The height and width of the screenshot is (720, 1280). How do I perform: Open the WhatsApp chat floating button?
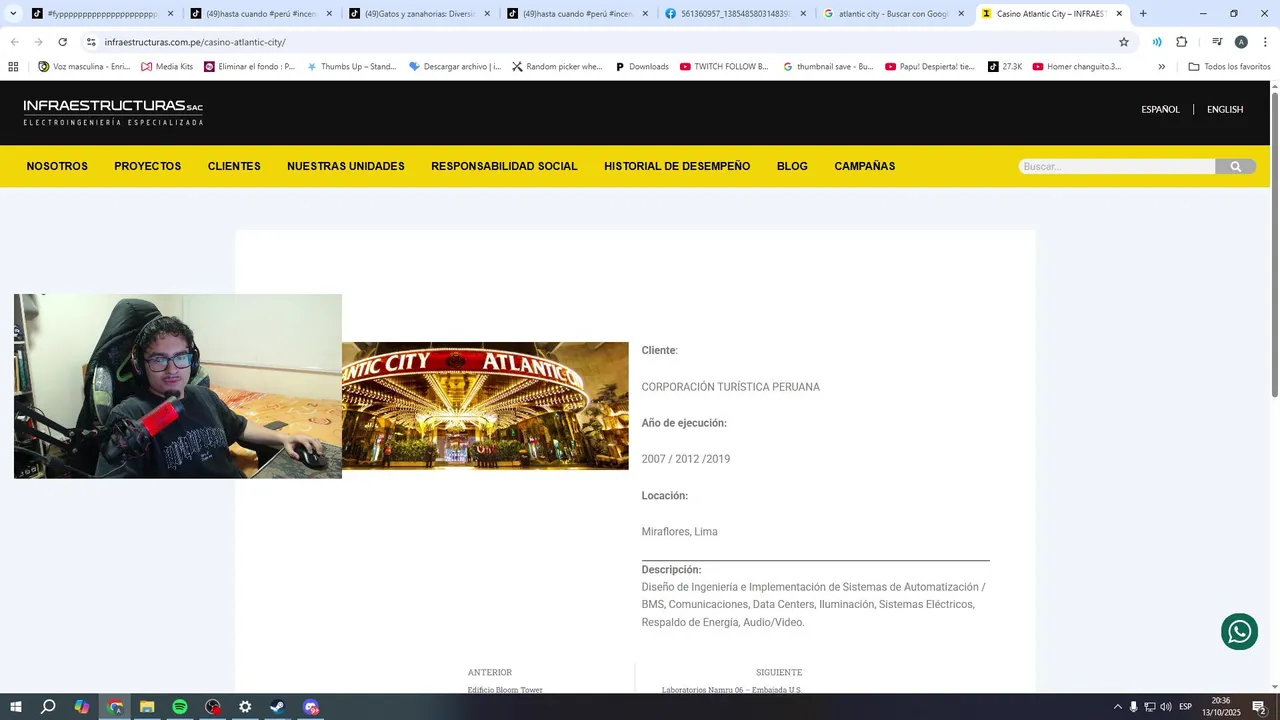tap(1239, 632)
